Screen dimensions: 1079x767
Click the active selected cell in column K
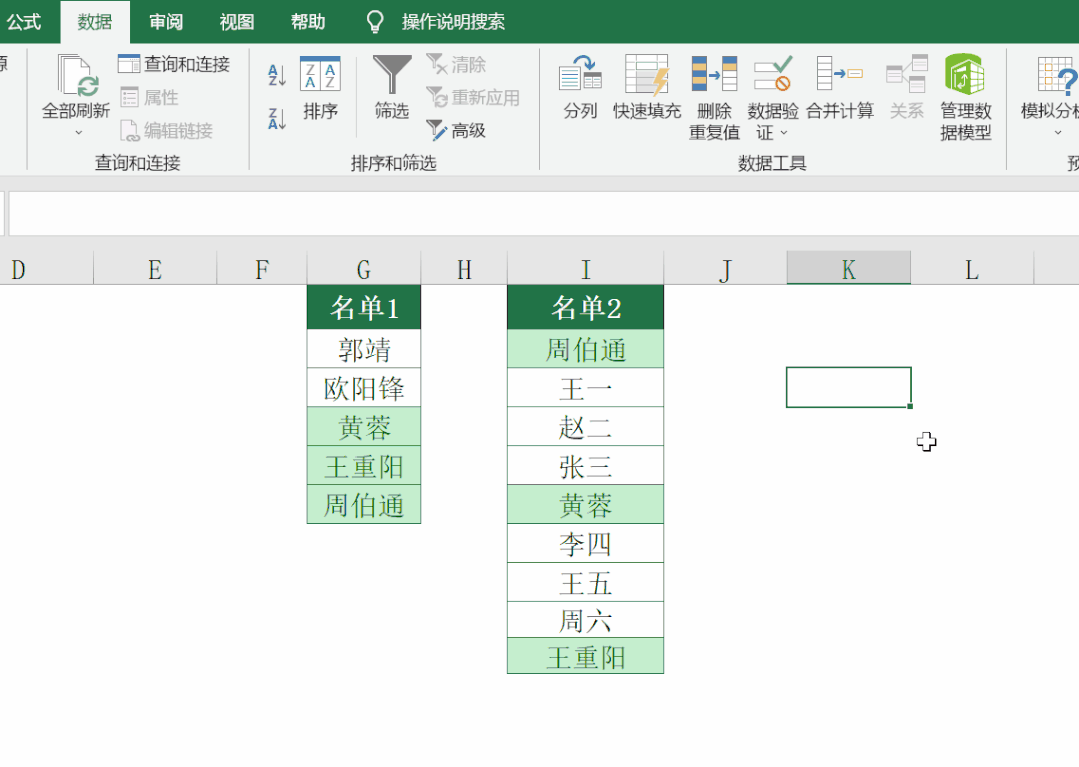[849, 387]
